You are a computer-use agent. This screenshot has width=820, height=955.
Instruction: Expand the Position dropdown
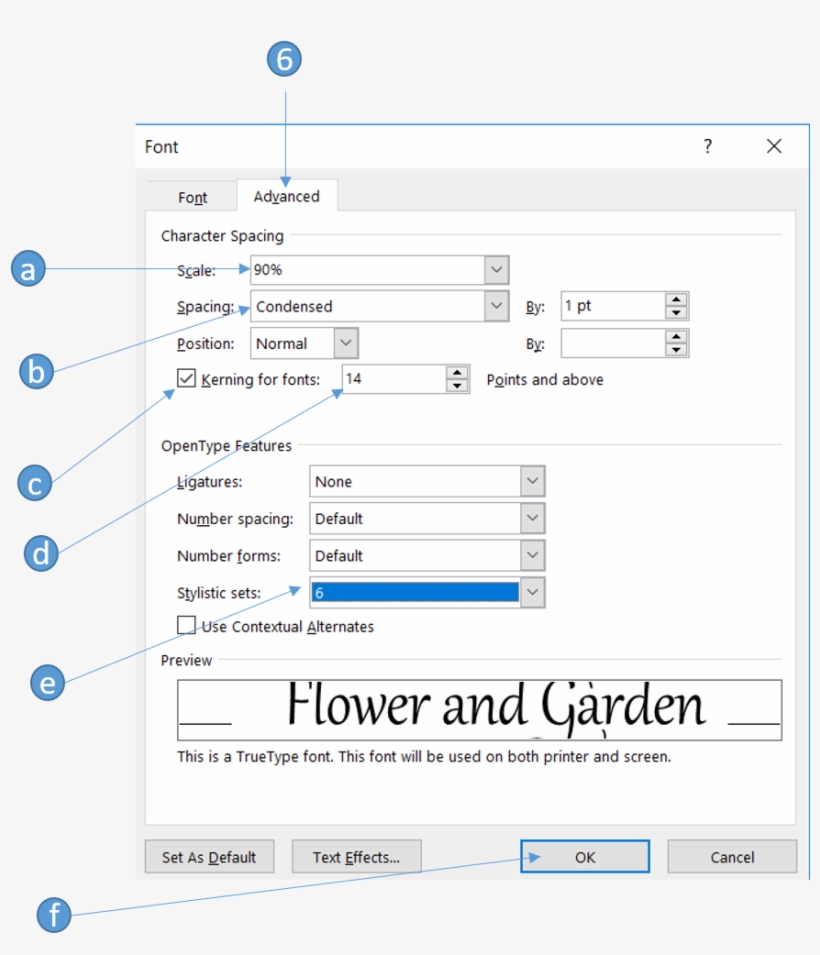coord(347,343)
